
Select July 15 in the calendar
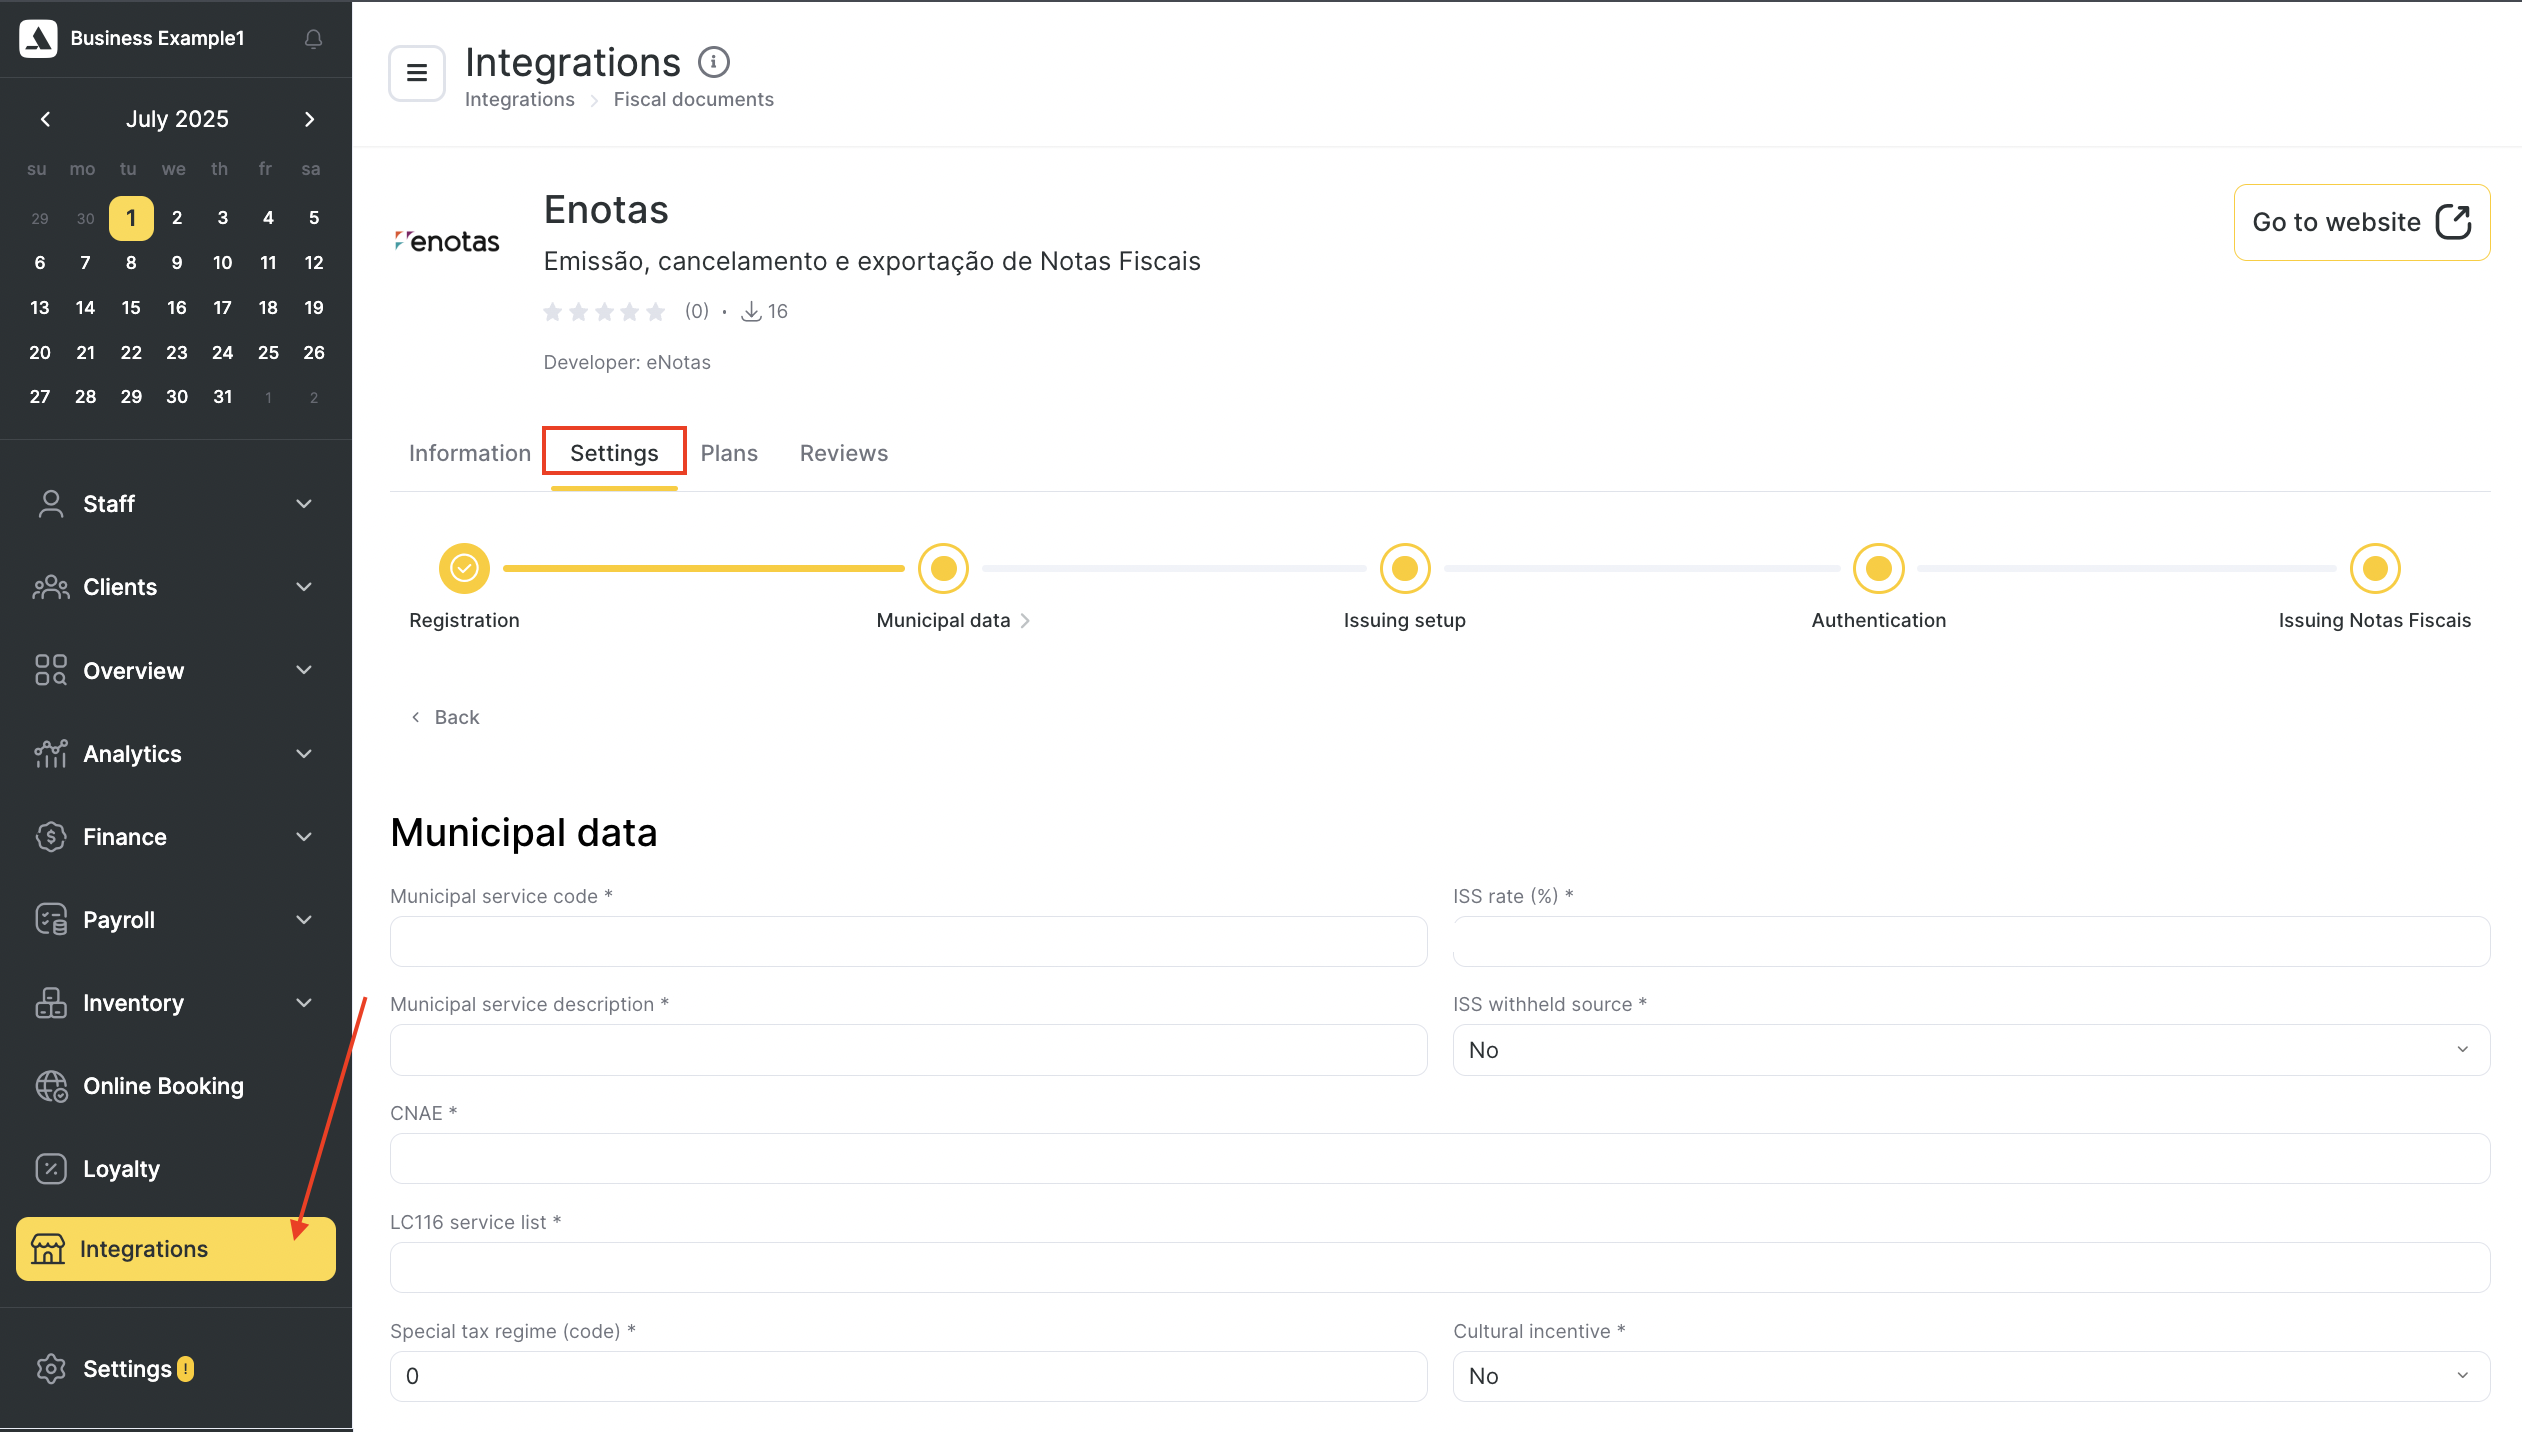[x=131, y=308]
